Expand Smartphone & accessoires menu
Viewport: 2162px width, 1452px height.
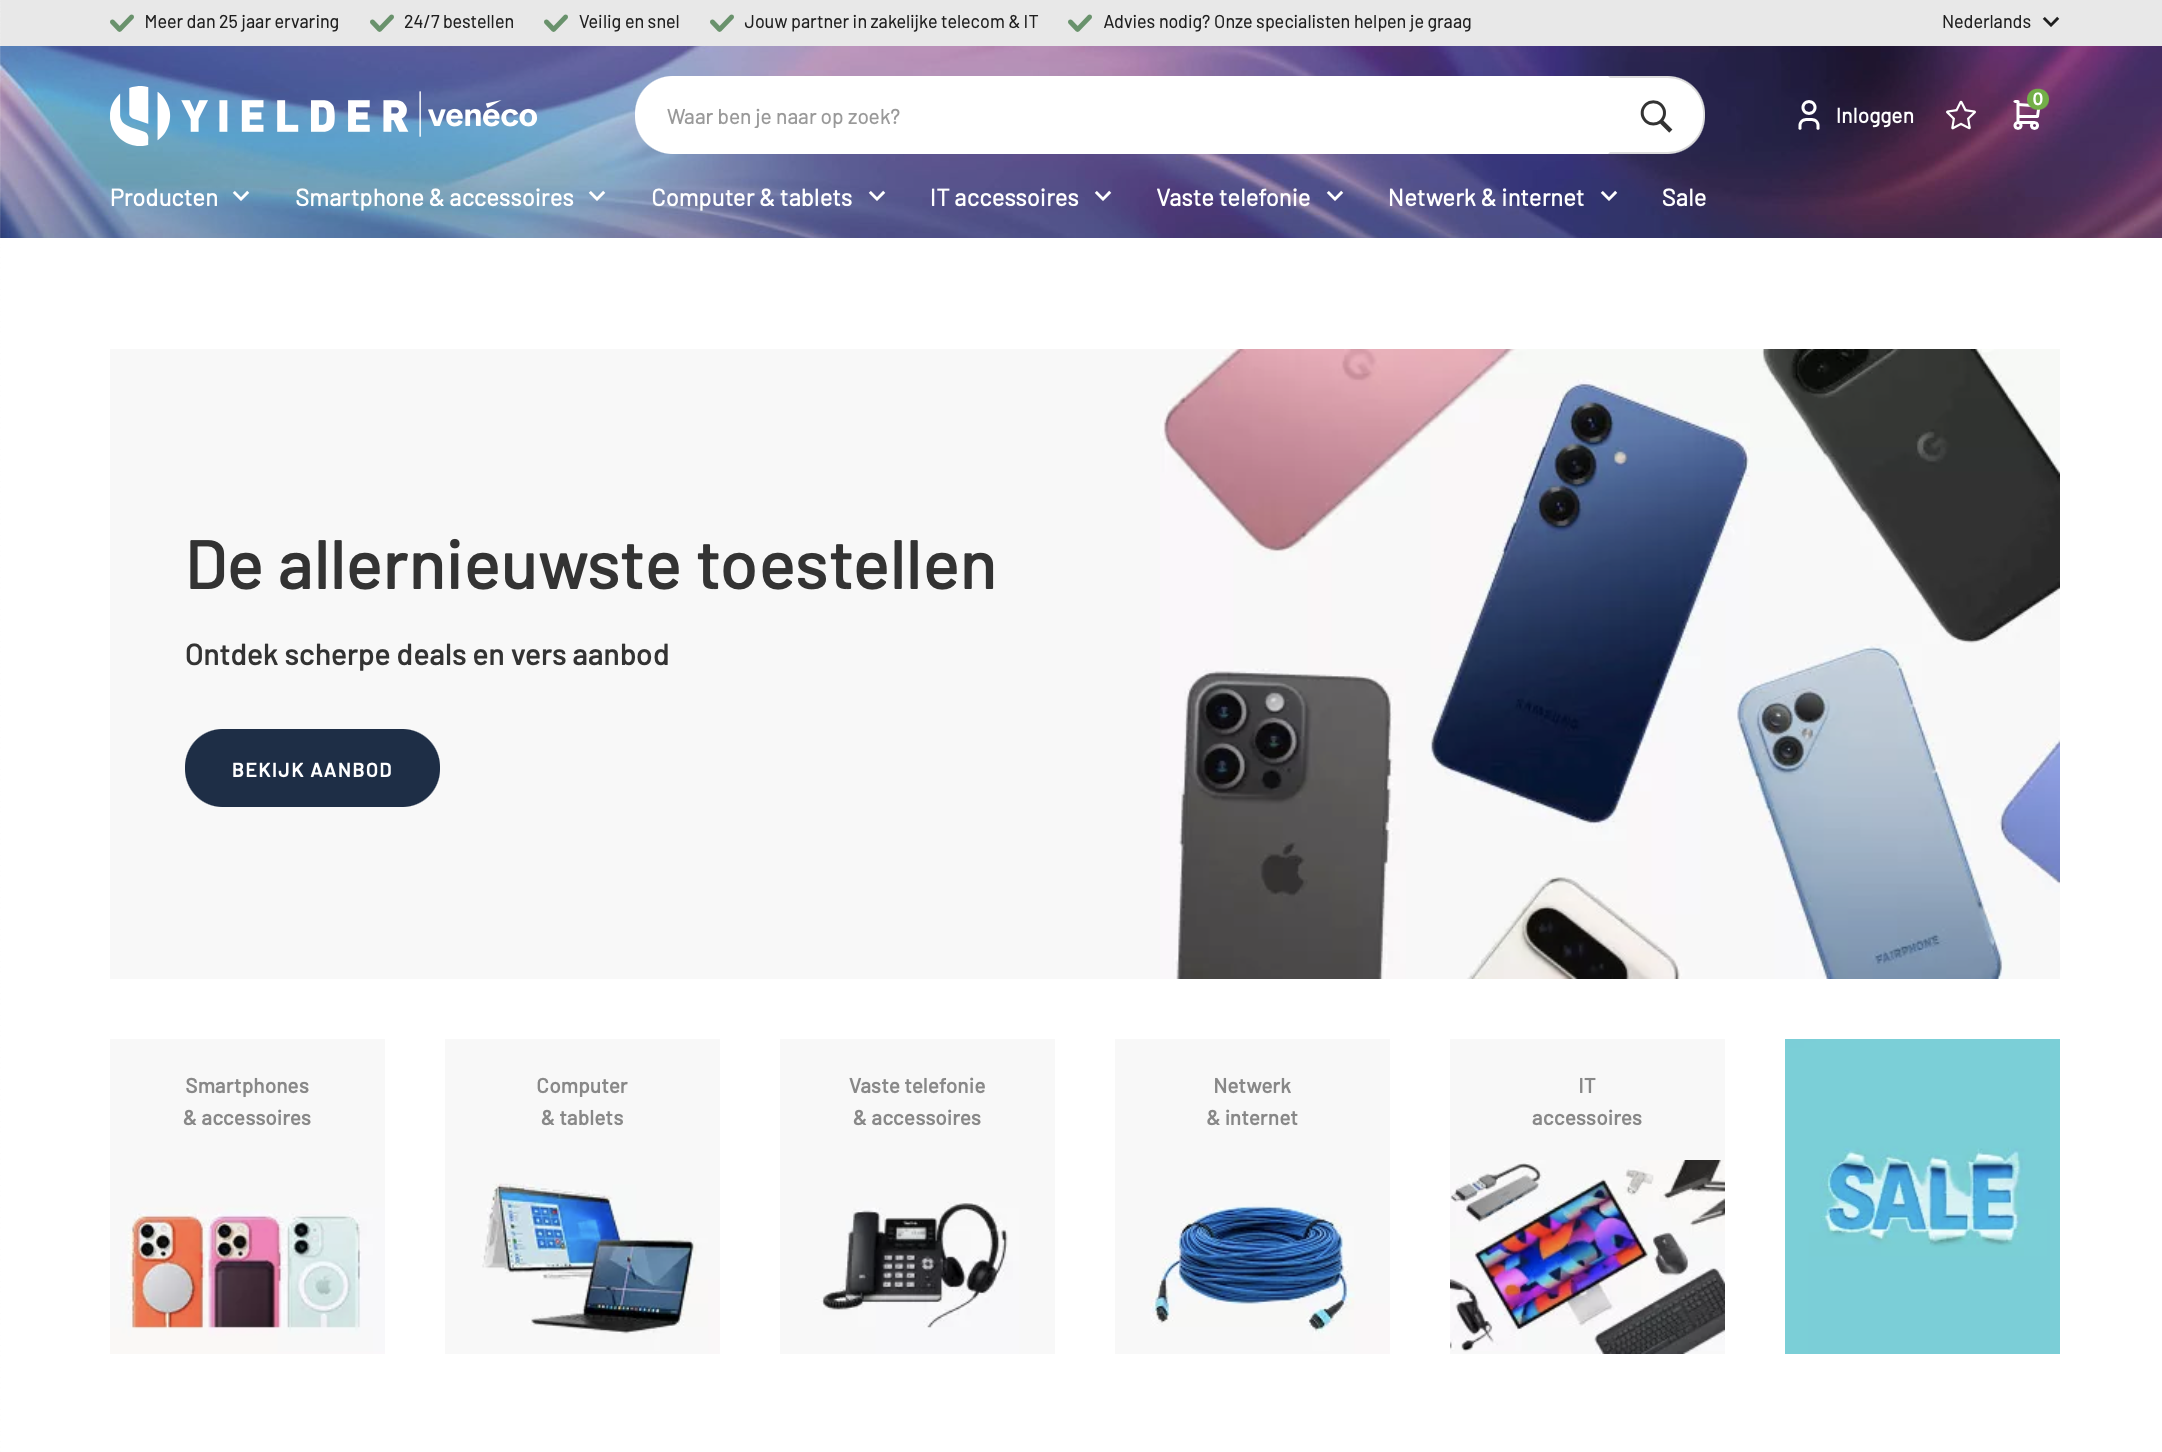(450, 198)
